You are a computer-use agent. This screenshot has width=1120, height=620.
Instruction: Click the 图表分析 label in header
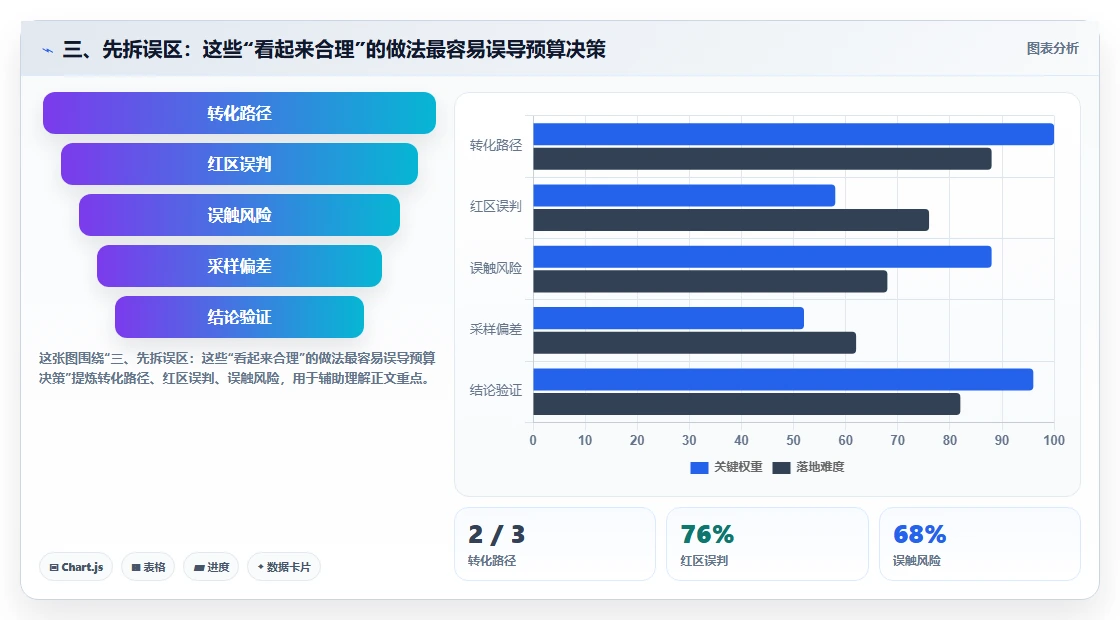pyautogui.click(x=1052, y=49)
